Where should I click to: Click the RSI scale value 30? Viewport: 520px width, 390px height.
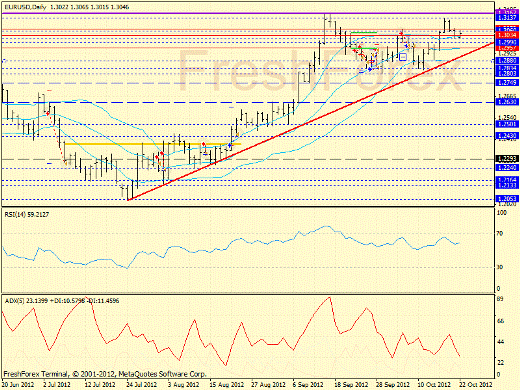tap(500, 267)
